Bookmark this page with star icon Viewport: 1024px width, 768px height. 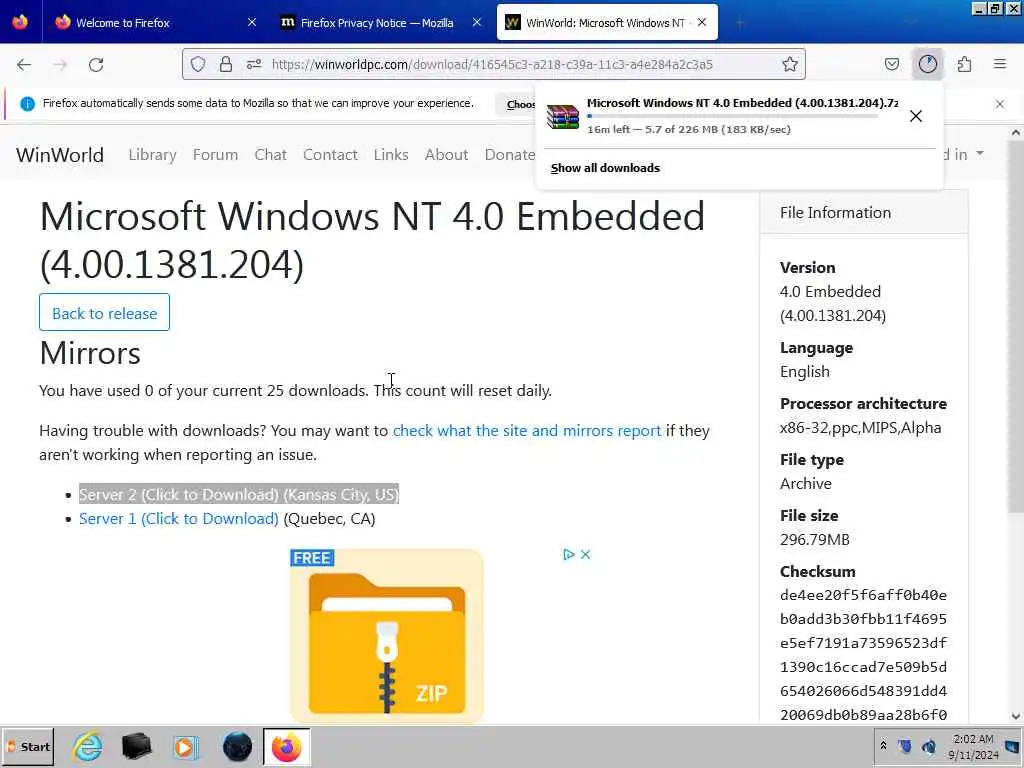790,64
